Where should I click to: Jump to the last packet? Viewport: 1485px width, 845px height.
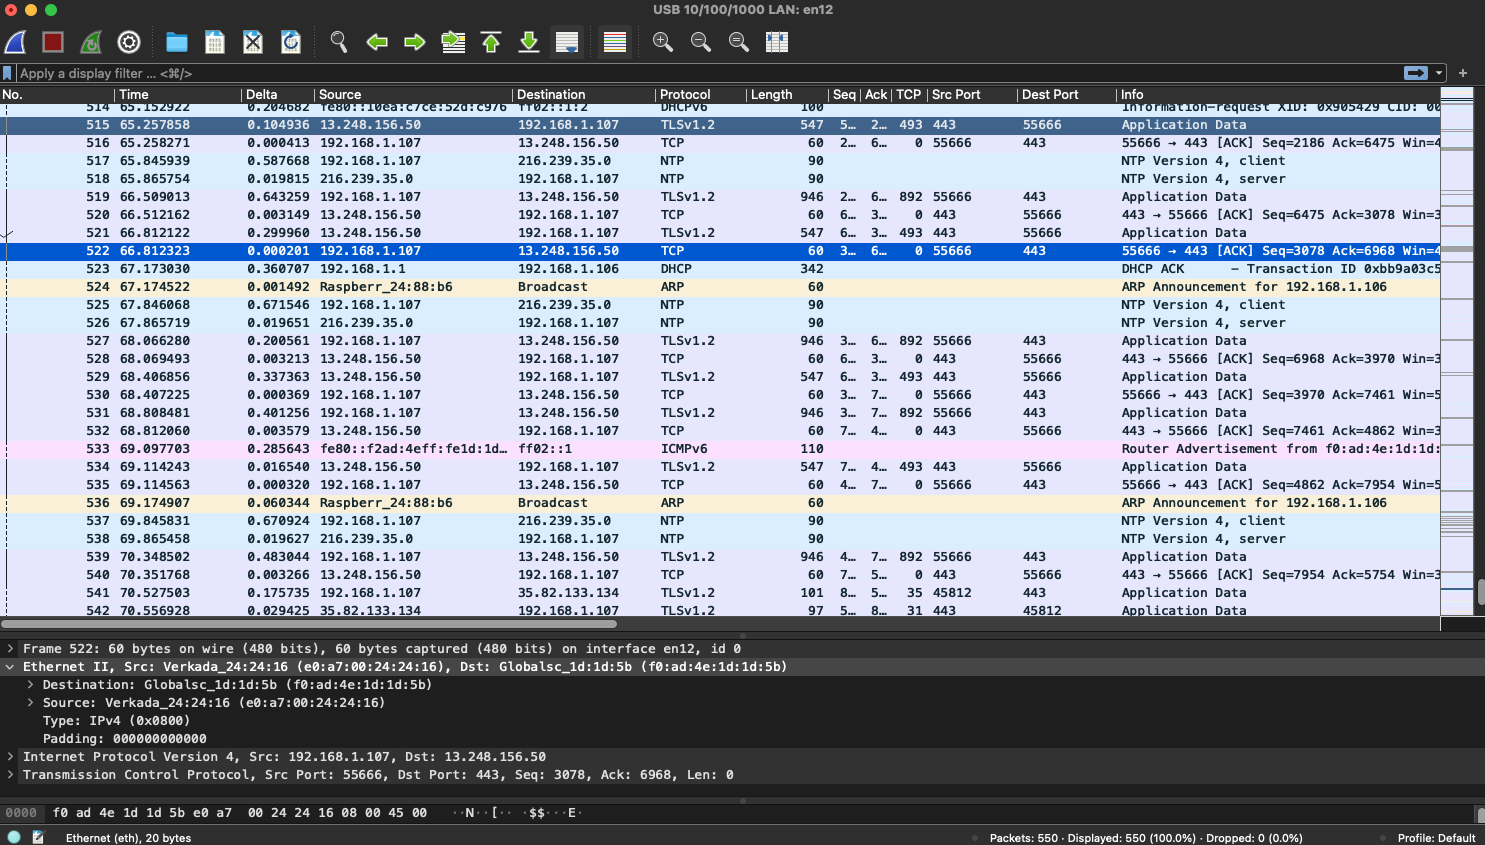click(529, 42)
